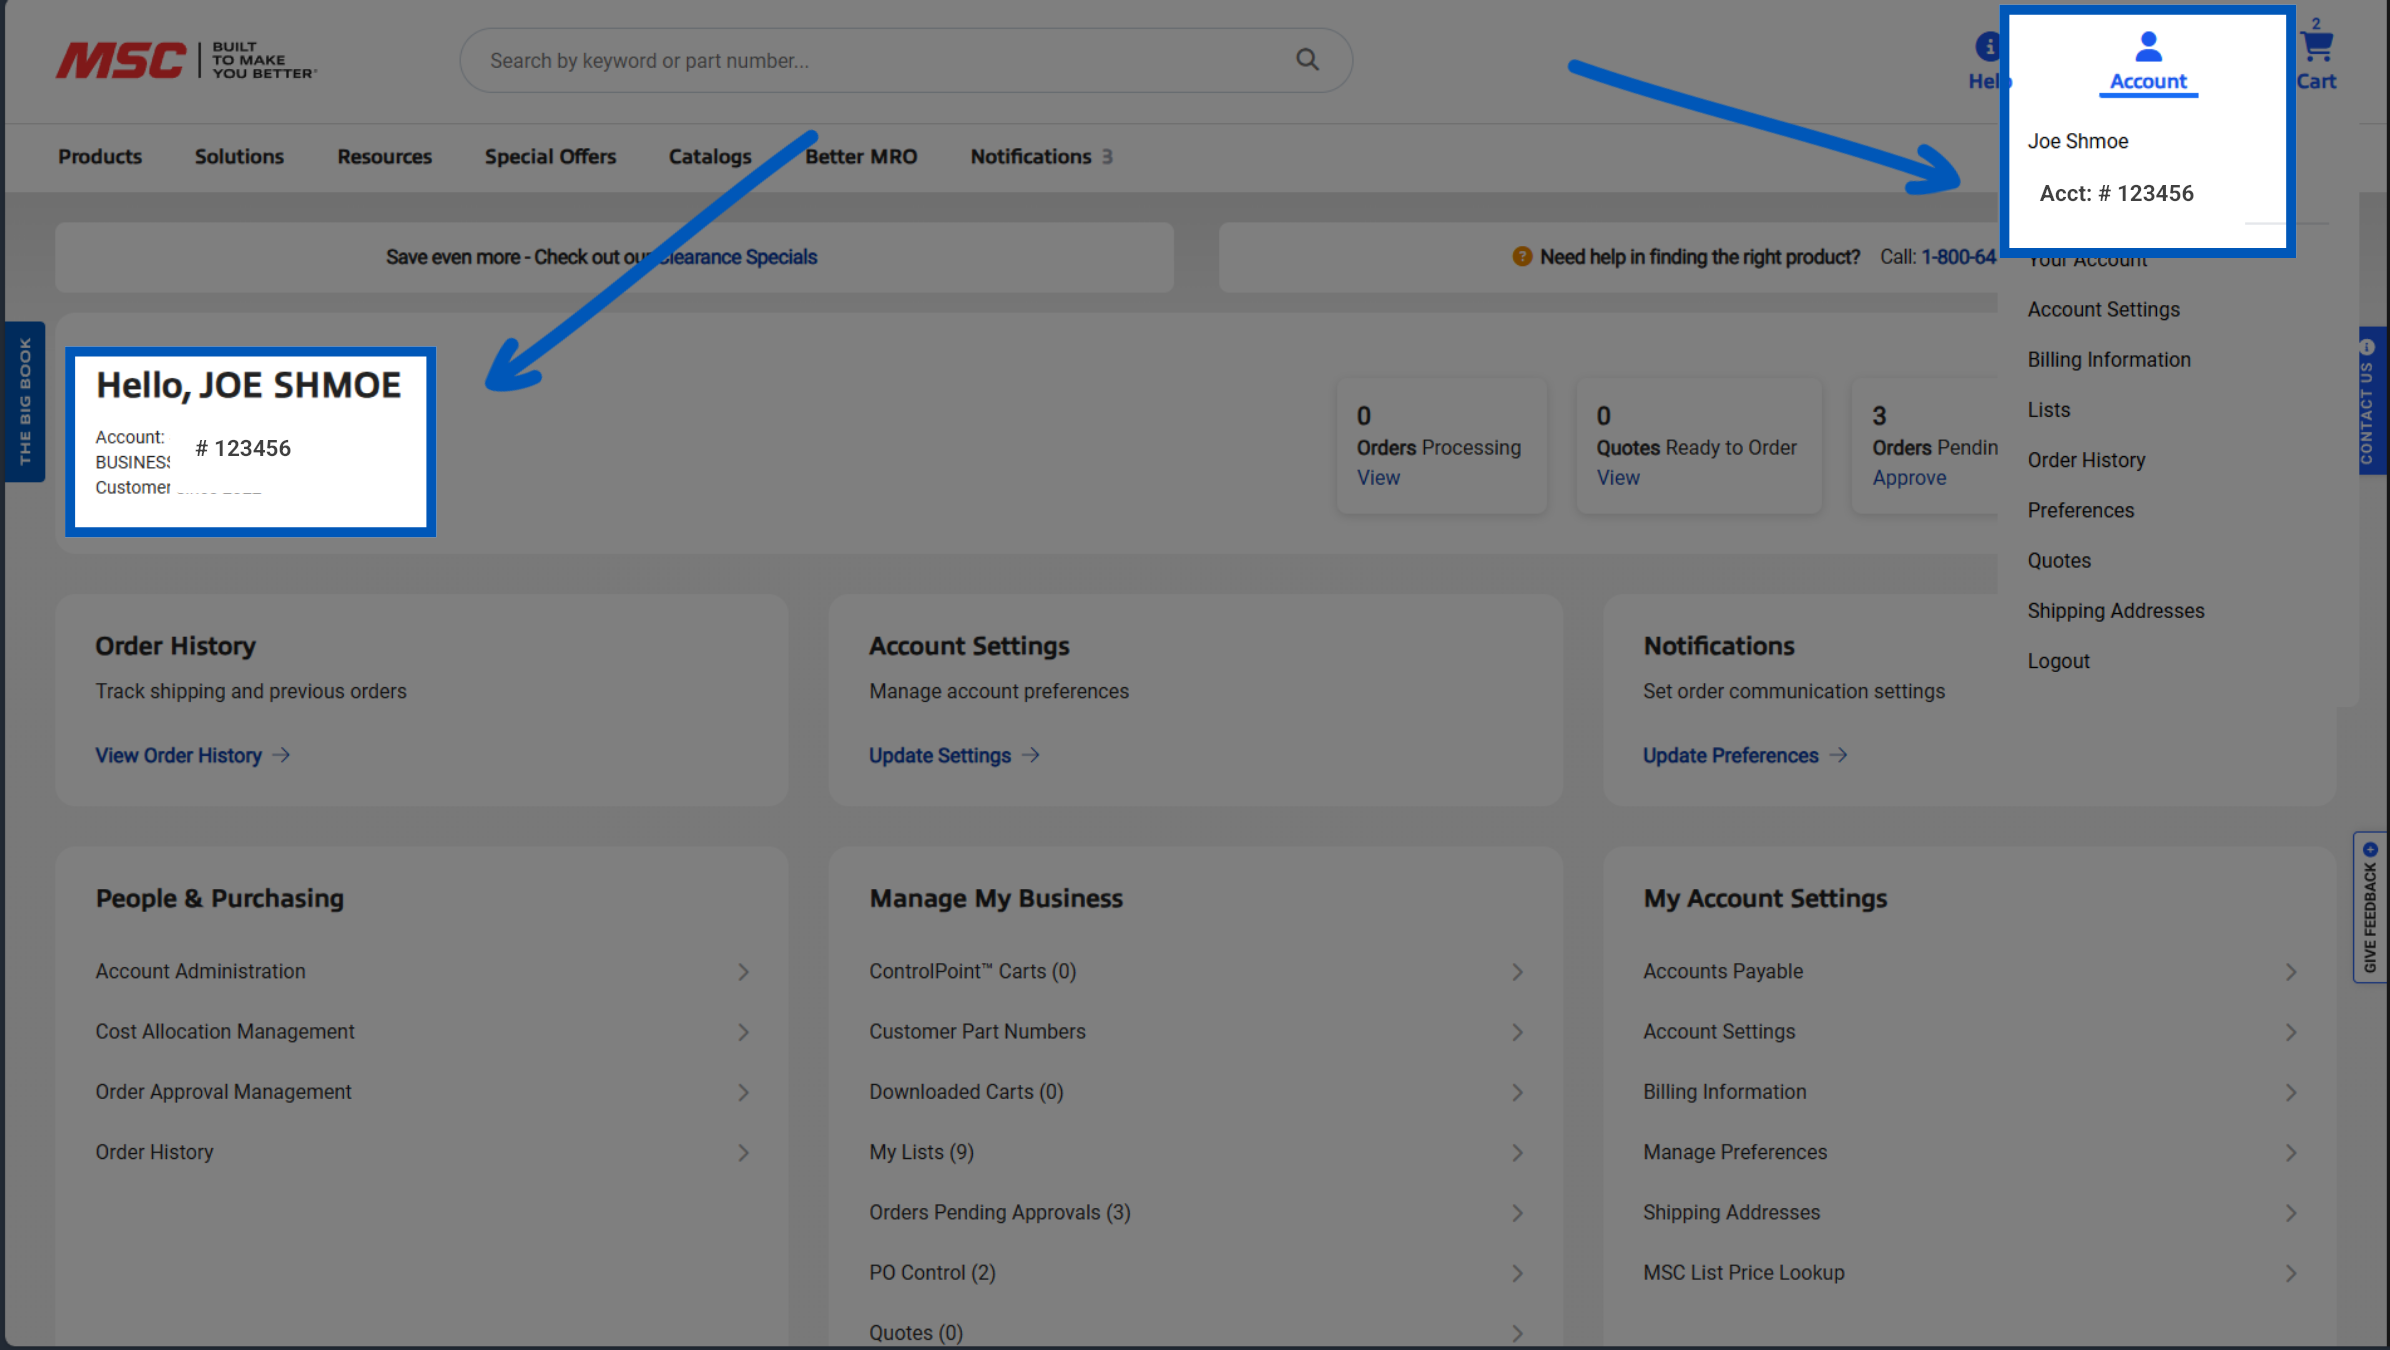Open The Big Book side tab

click(24, 401)
